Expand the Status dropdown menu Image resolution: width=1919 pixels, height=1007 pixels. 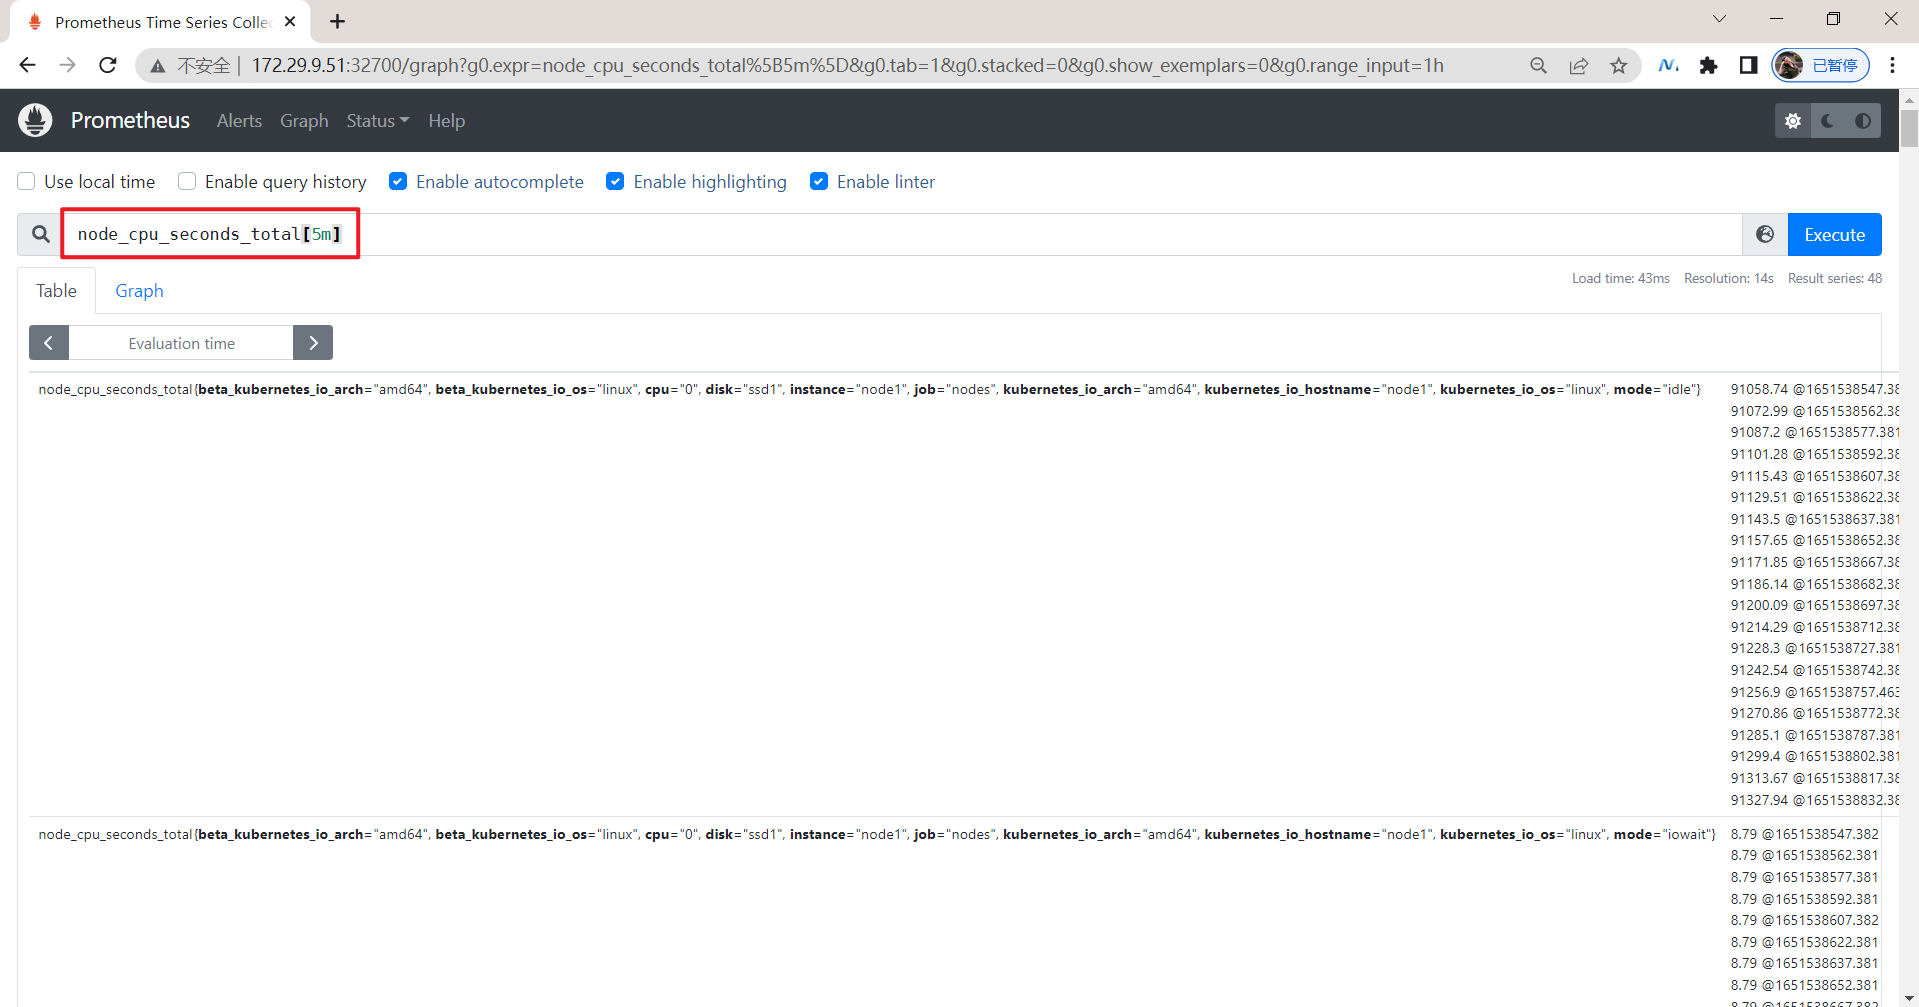coord(378,121)
